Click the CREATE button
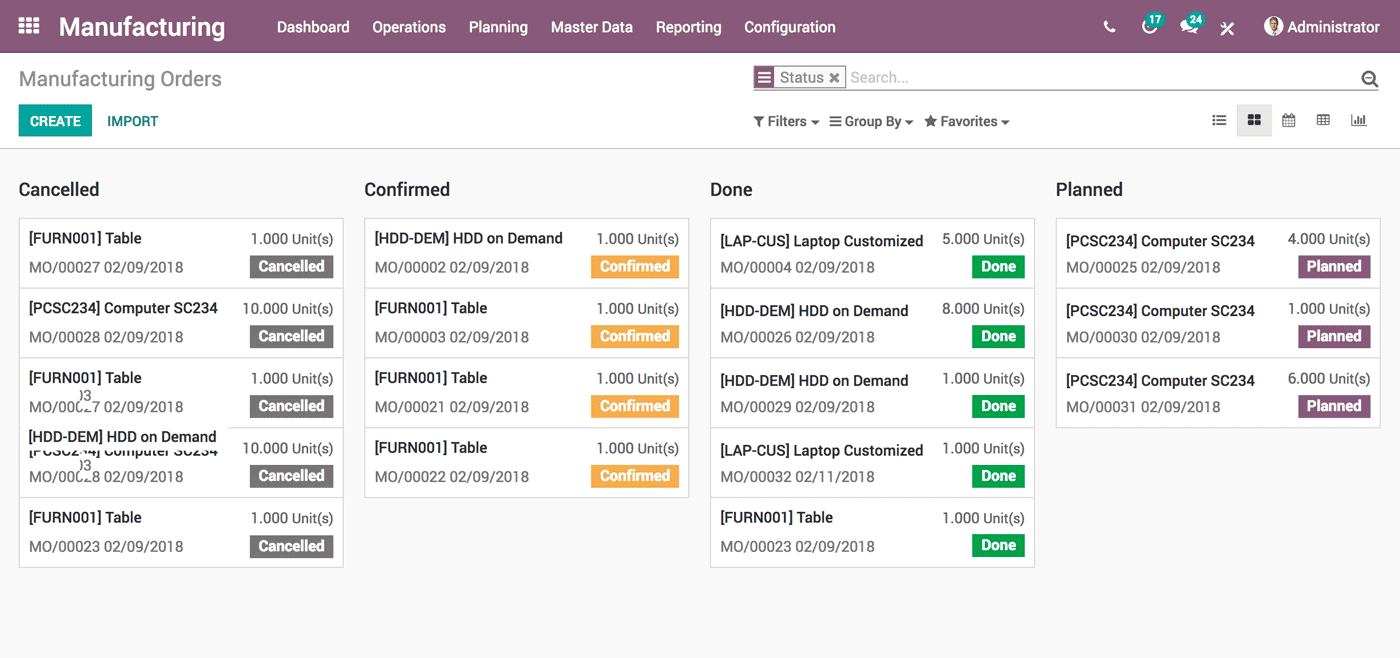The height and width of the screenshot is (658, 1400). coord(55,120)
